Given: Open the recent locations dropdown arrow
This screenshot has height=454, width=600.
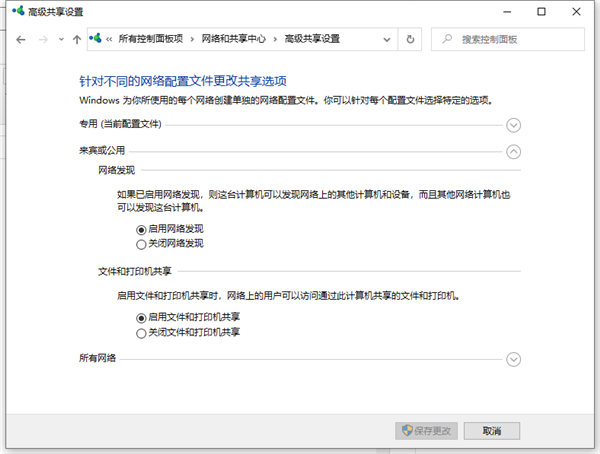Looking at the screenshot, I should coord(60,39).
